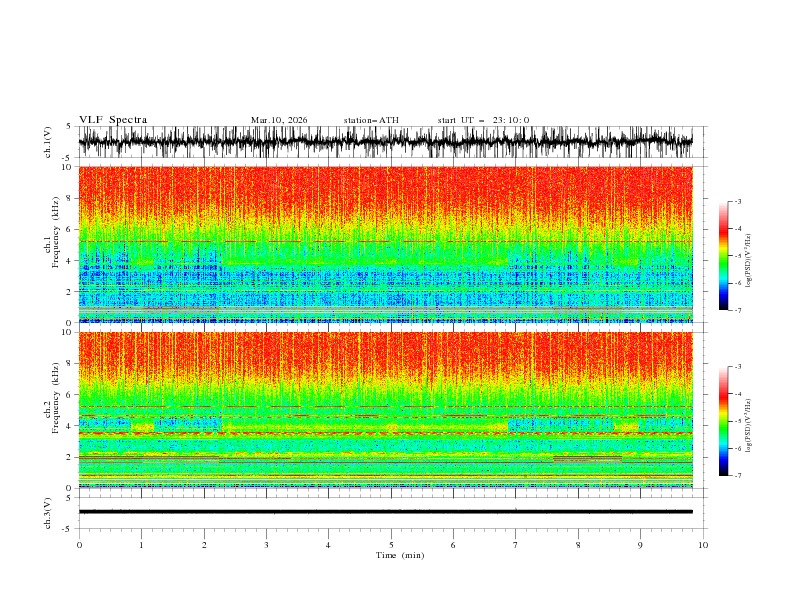Screen dimensions: 792x612
Task: Click the "ch.3(V)" waveform axis label
Action: pyautogui.click(x=48, y=513)
